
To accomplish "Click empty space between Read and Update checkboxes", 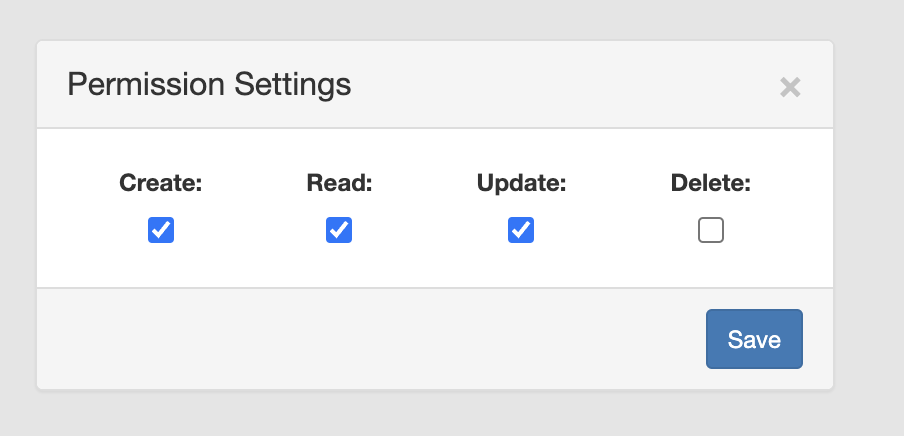I will 430,231.
